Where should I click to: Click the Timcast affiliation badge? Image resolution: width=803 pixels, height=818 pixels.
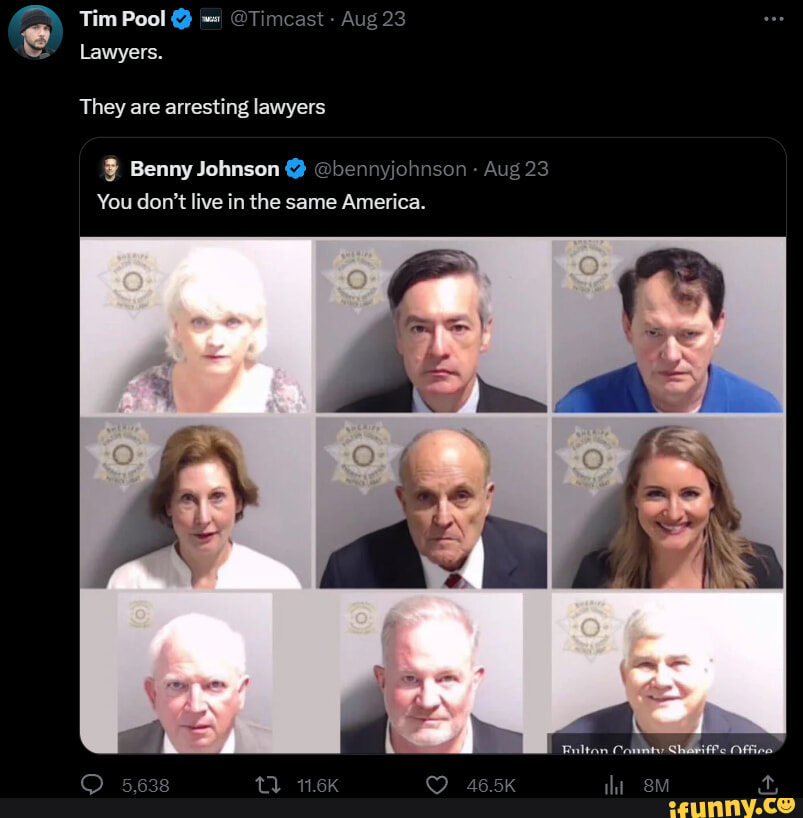pos(210,18)
